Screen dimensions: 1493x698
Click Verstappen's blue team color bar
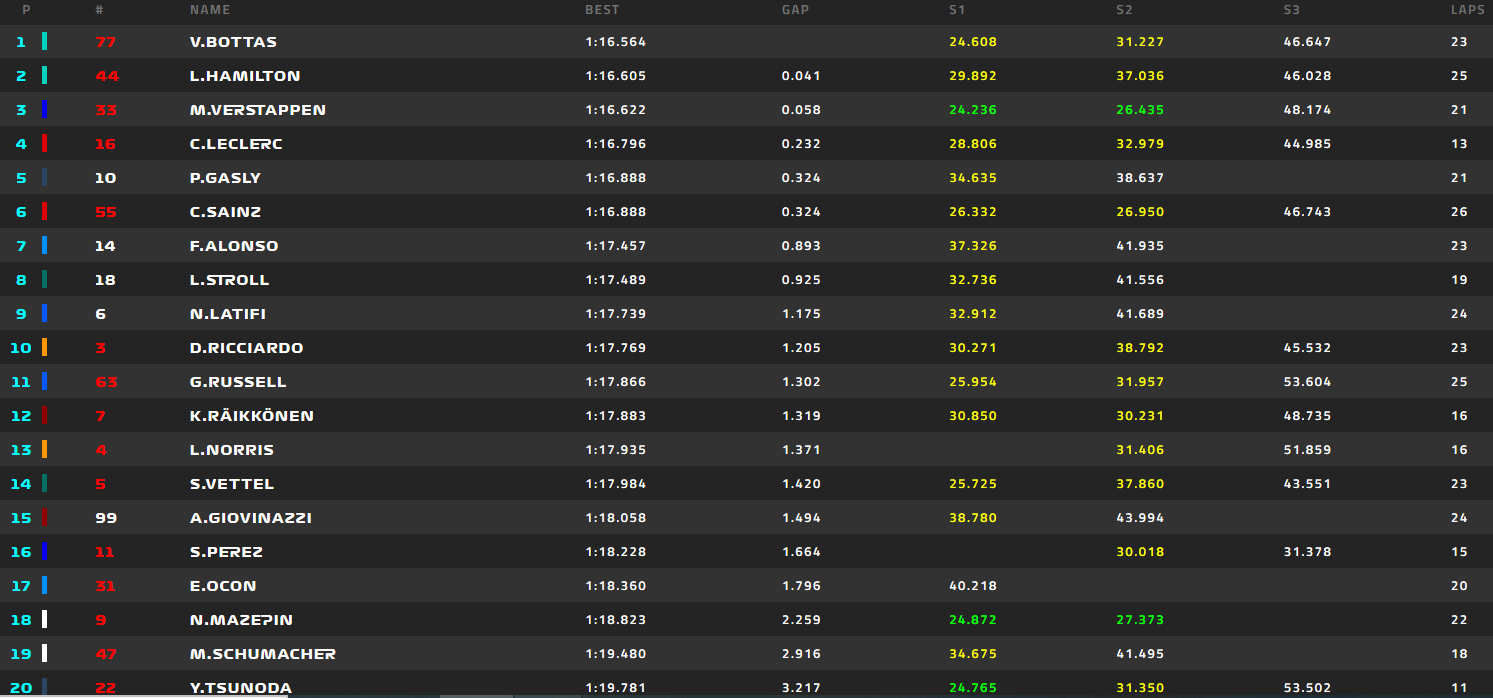point(44,110)
